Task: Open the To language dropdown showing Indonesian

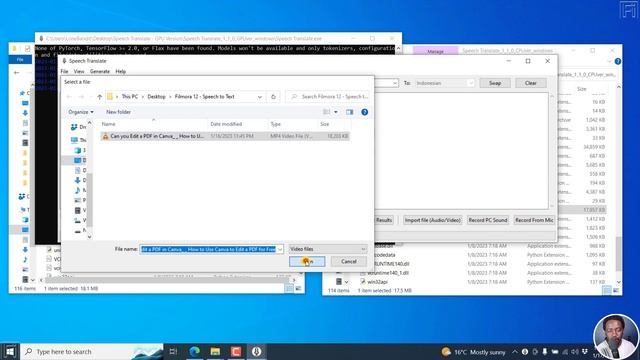Action: pos(444,83)
